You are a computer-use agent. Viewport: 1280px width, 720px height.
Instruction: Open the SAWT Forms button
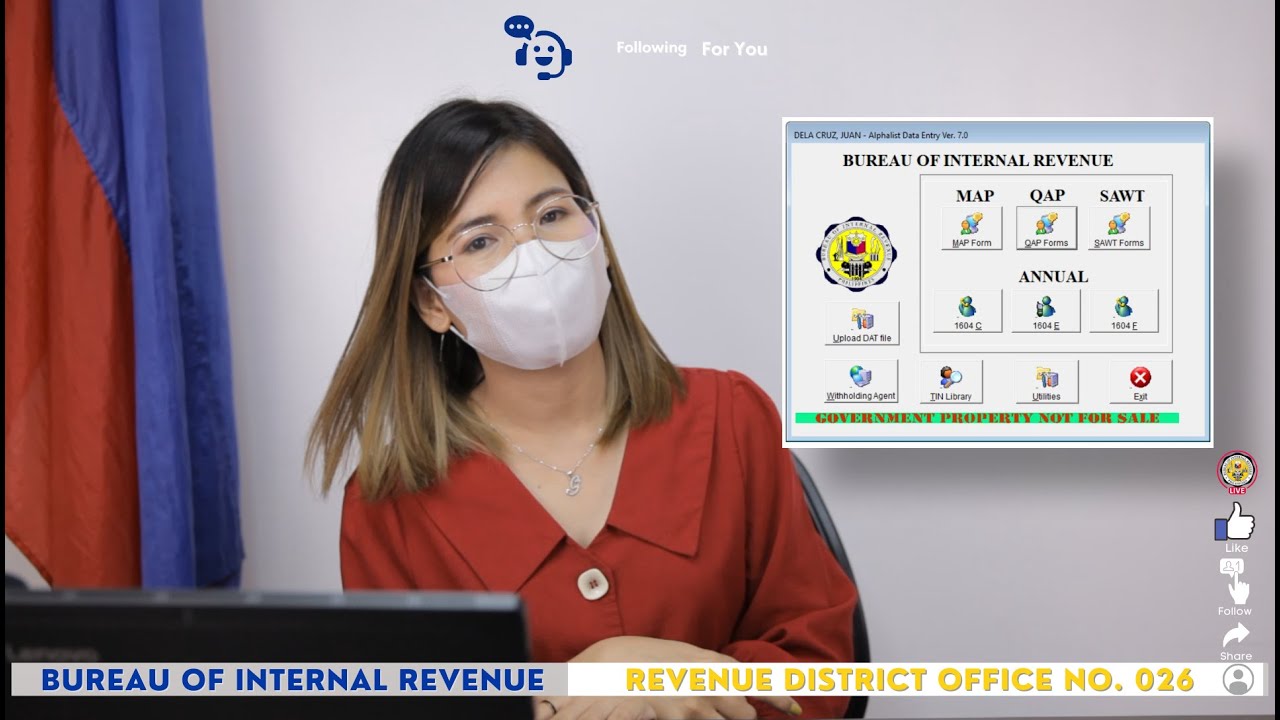pyautogui.click(x=1119, y=228)
